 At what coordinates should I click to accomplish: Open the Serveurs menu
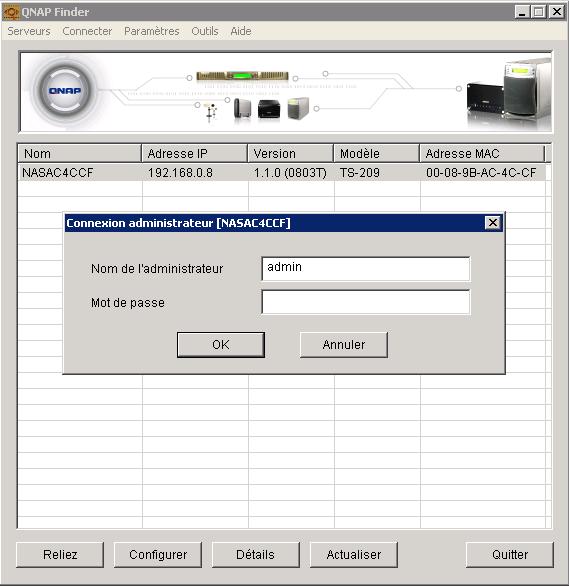pyautogui.click(x=29, y=31)
